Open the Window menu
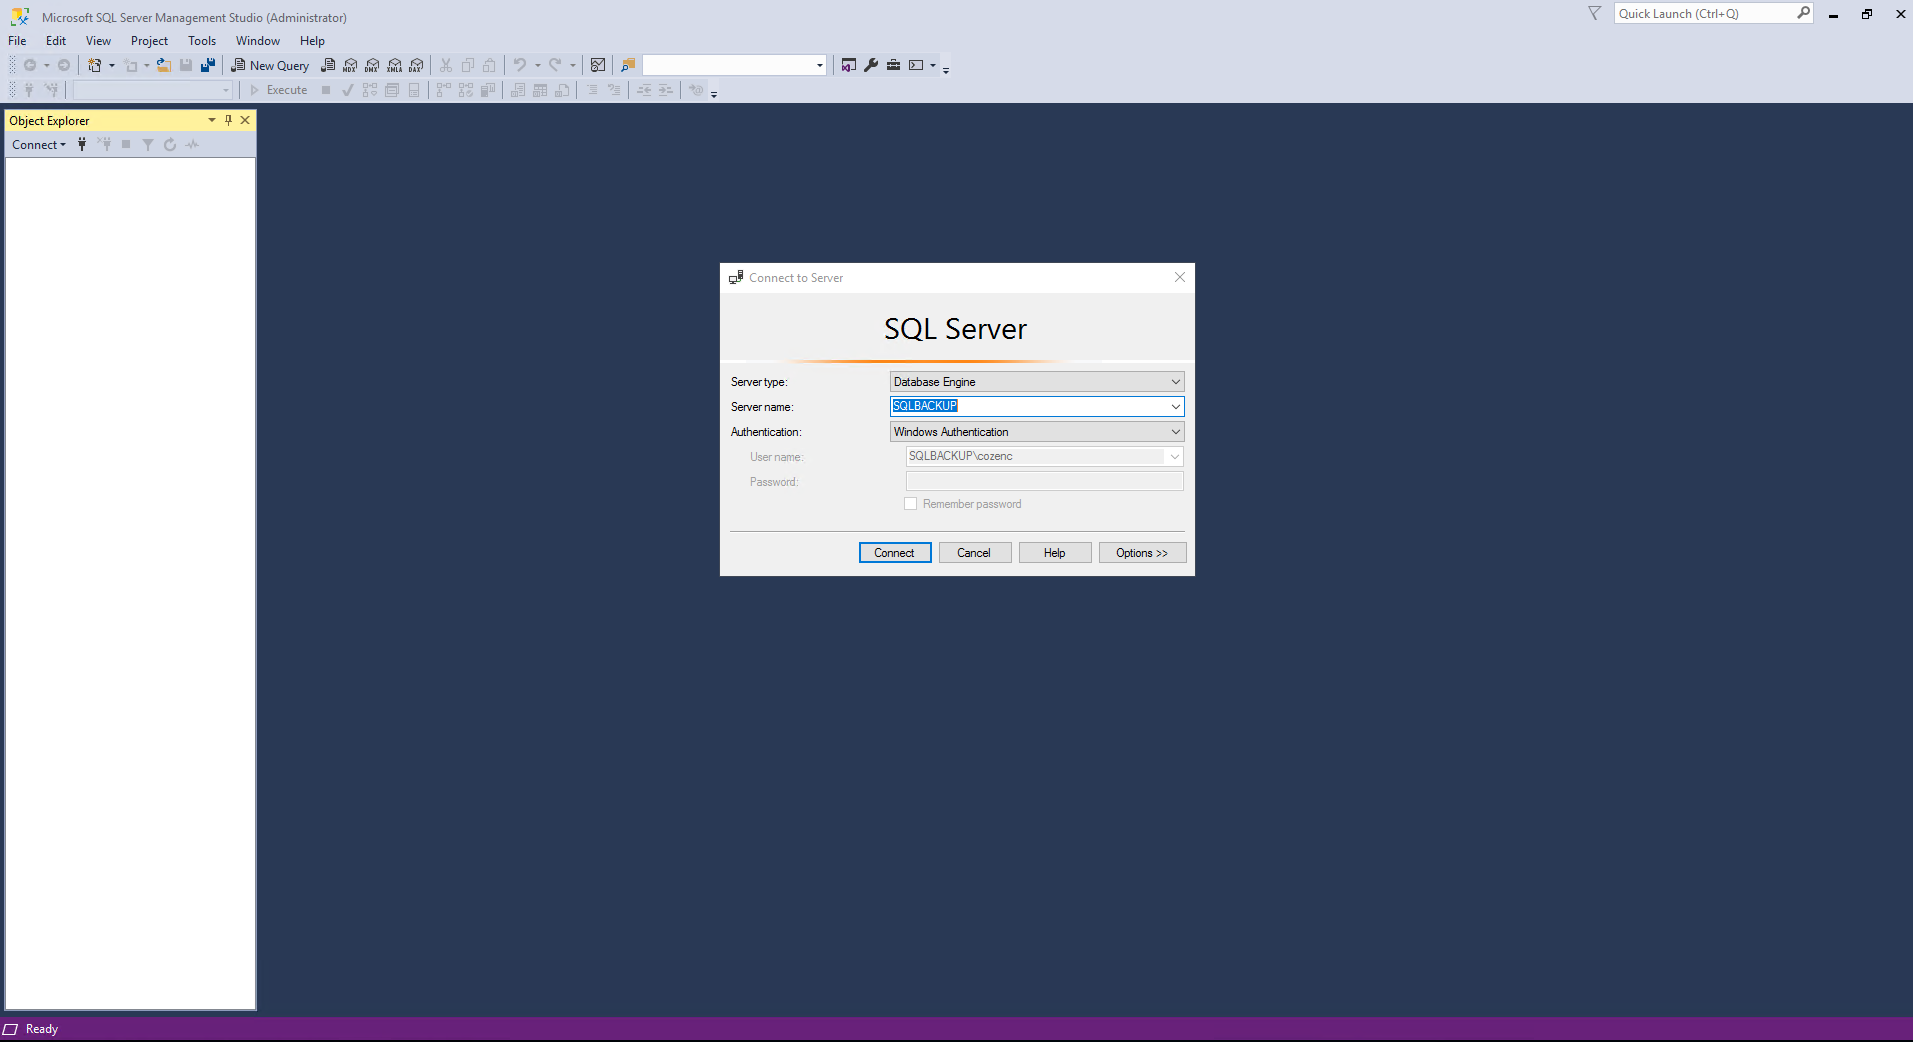 pos(258,41)
